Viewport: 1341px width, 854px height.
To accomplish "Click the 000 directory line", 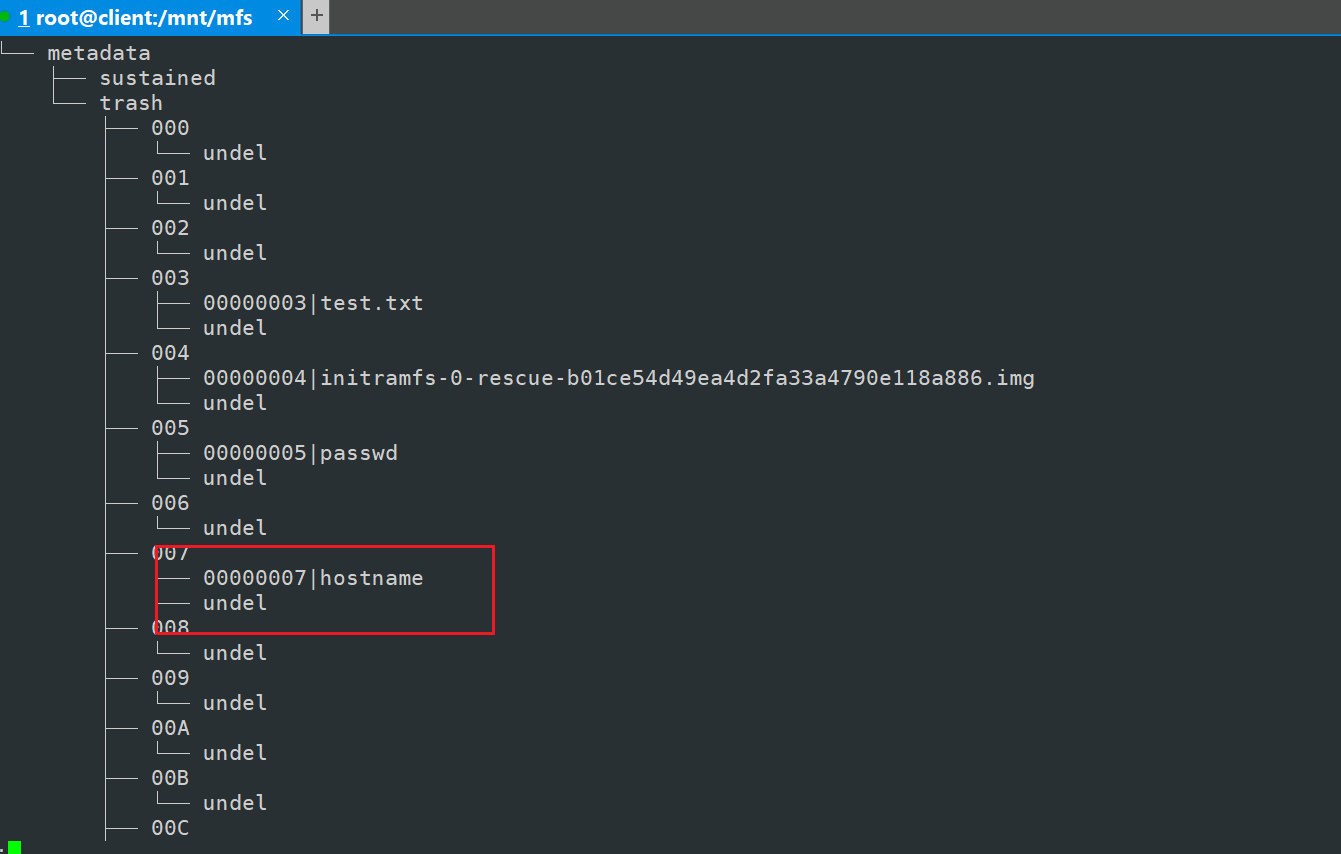I will 170,128.
